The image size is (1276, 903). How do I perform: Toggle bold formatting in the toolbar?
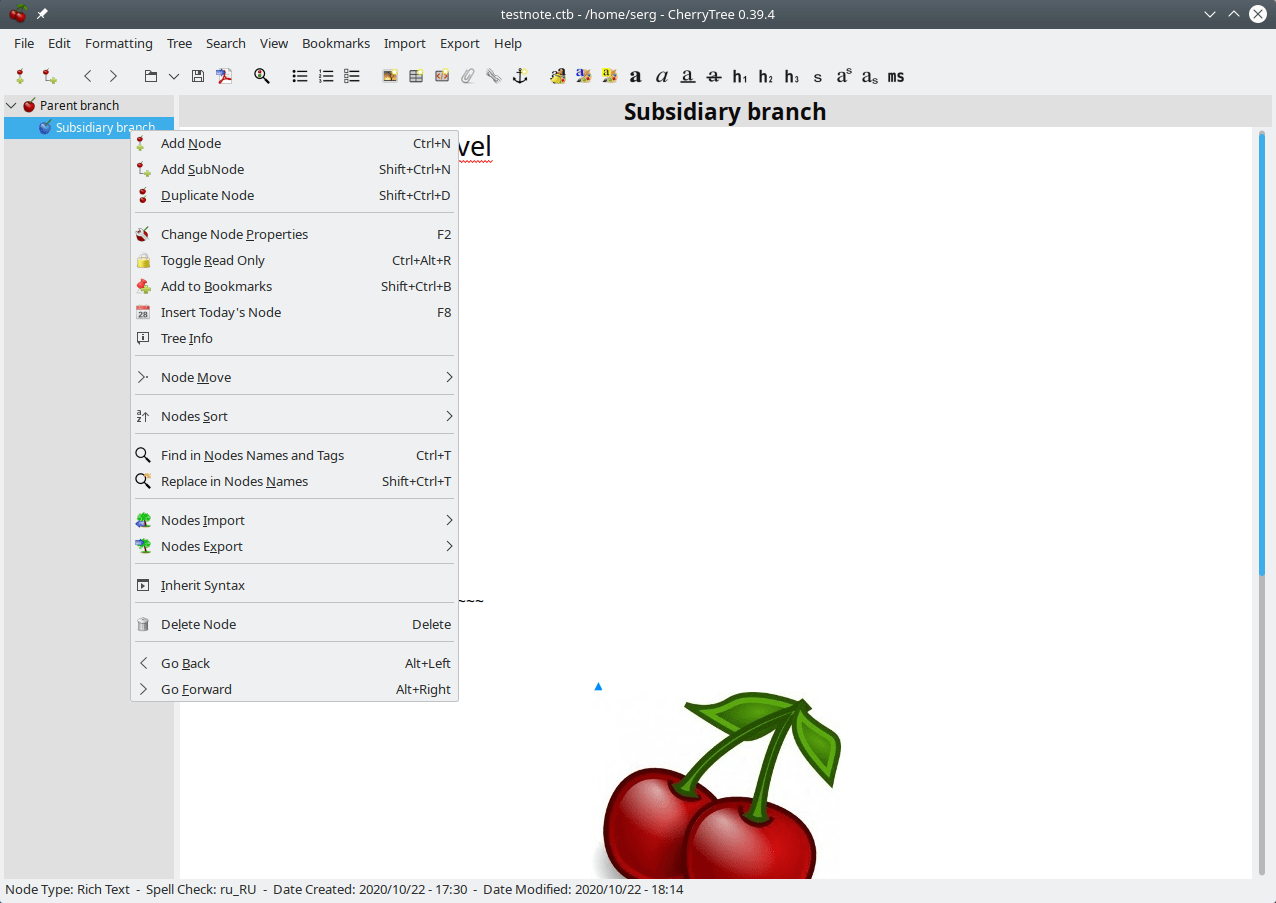tap(635, 76)
